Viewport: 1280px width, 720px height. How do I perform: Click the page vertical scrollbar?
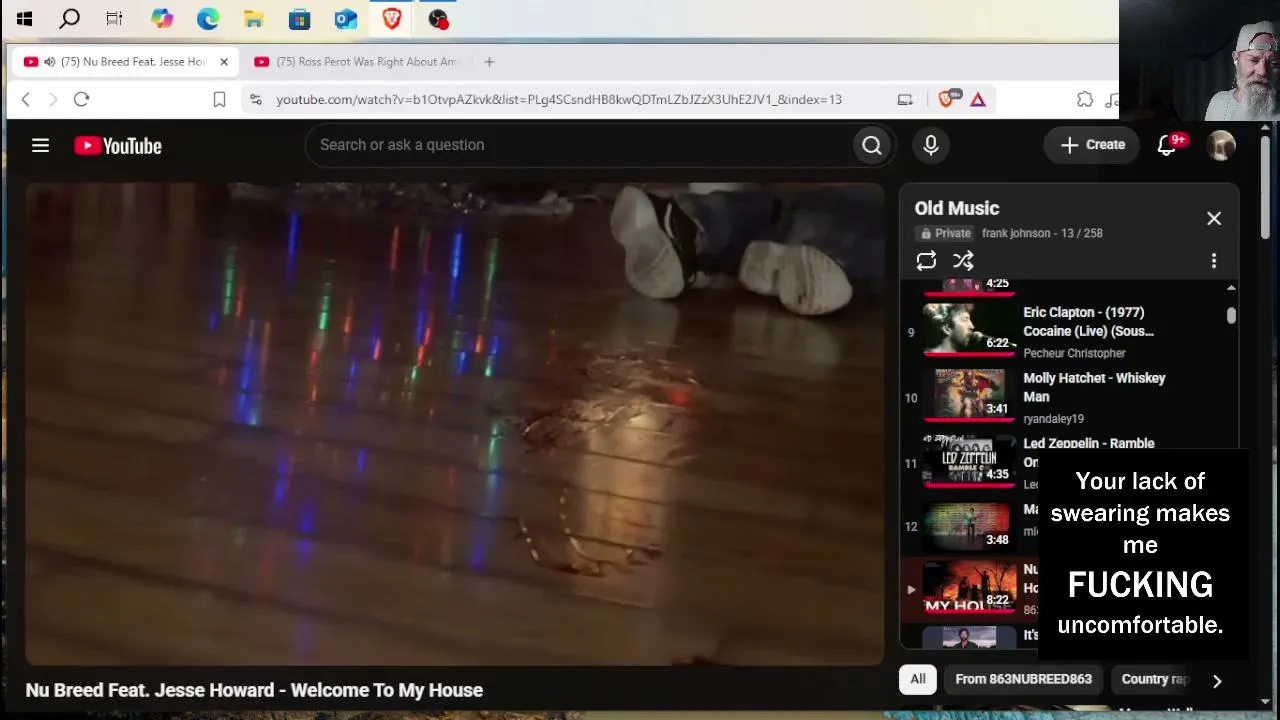pos(1266,190)
